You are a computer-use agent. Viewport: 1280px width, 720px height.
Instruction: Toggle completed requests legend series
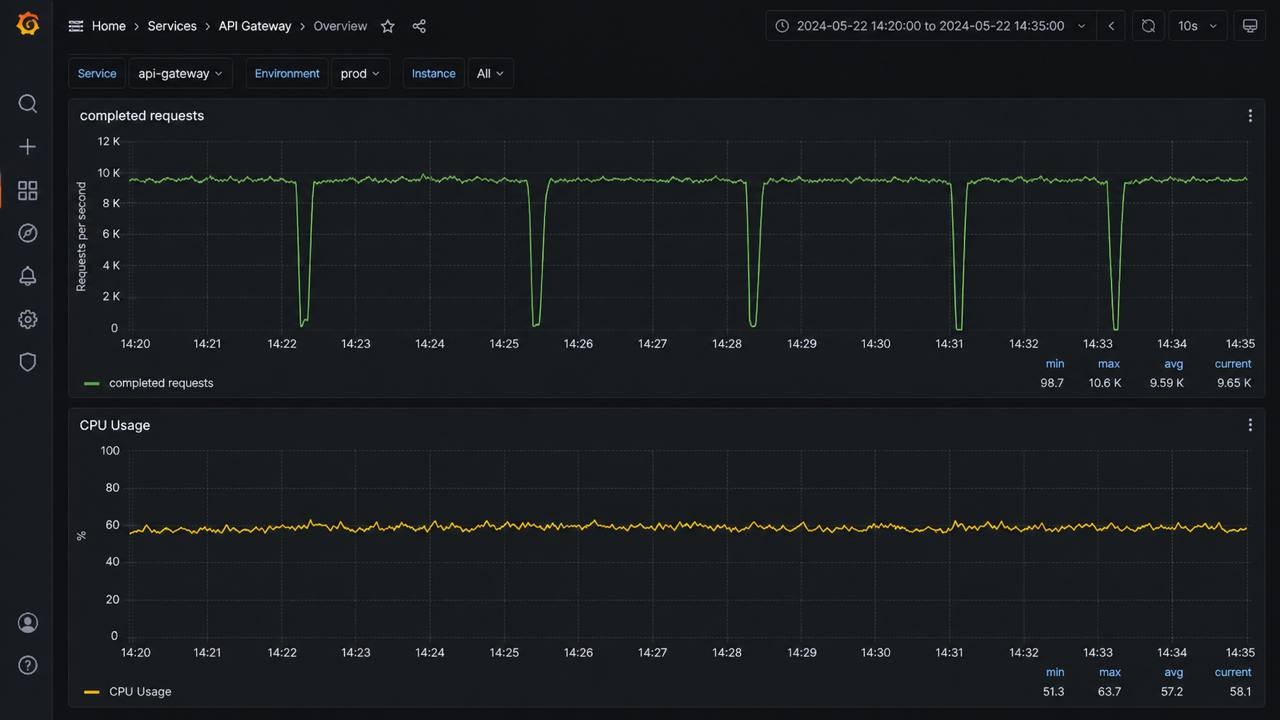coord(161,383)
